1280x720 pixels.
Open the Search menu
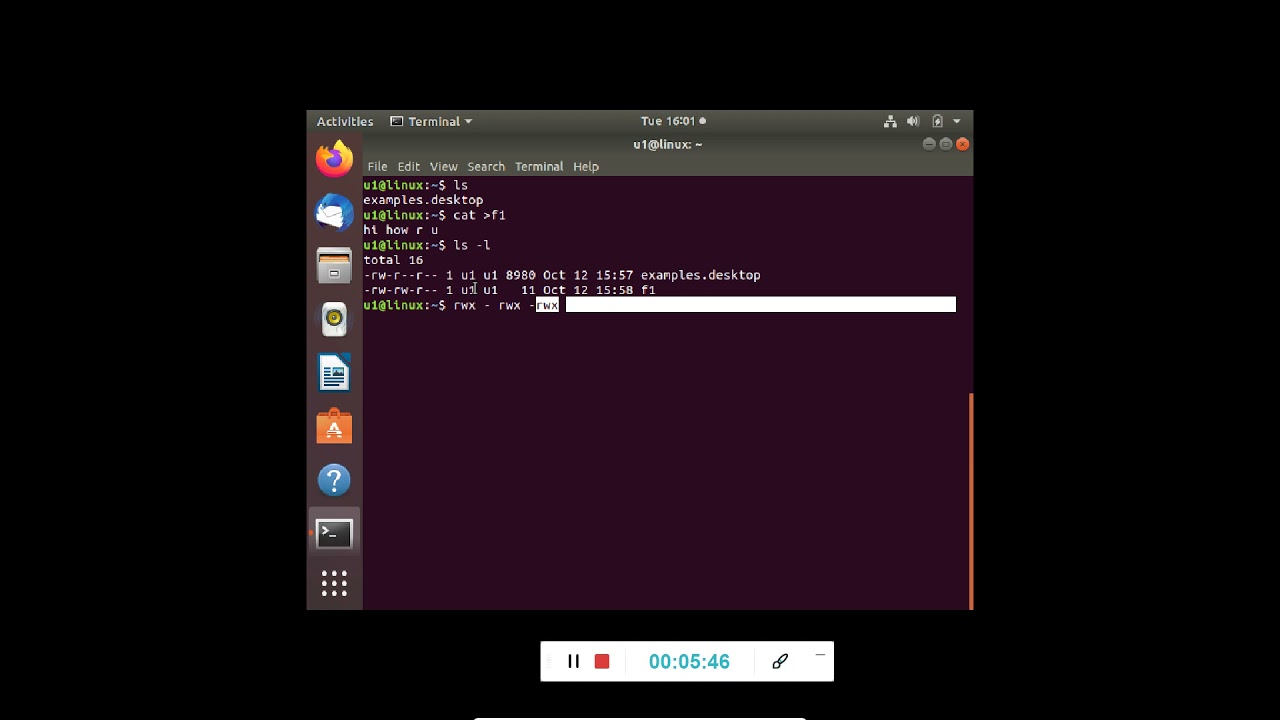[486, 166]
